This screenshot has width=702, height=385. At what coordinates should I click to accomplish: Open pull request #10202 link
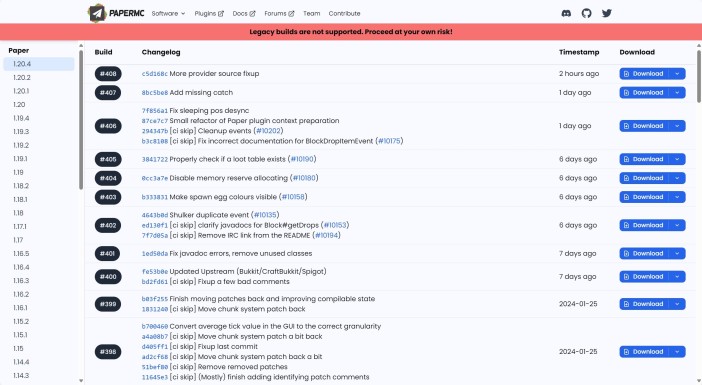pyautogui.click(x=268, y=131)
